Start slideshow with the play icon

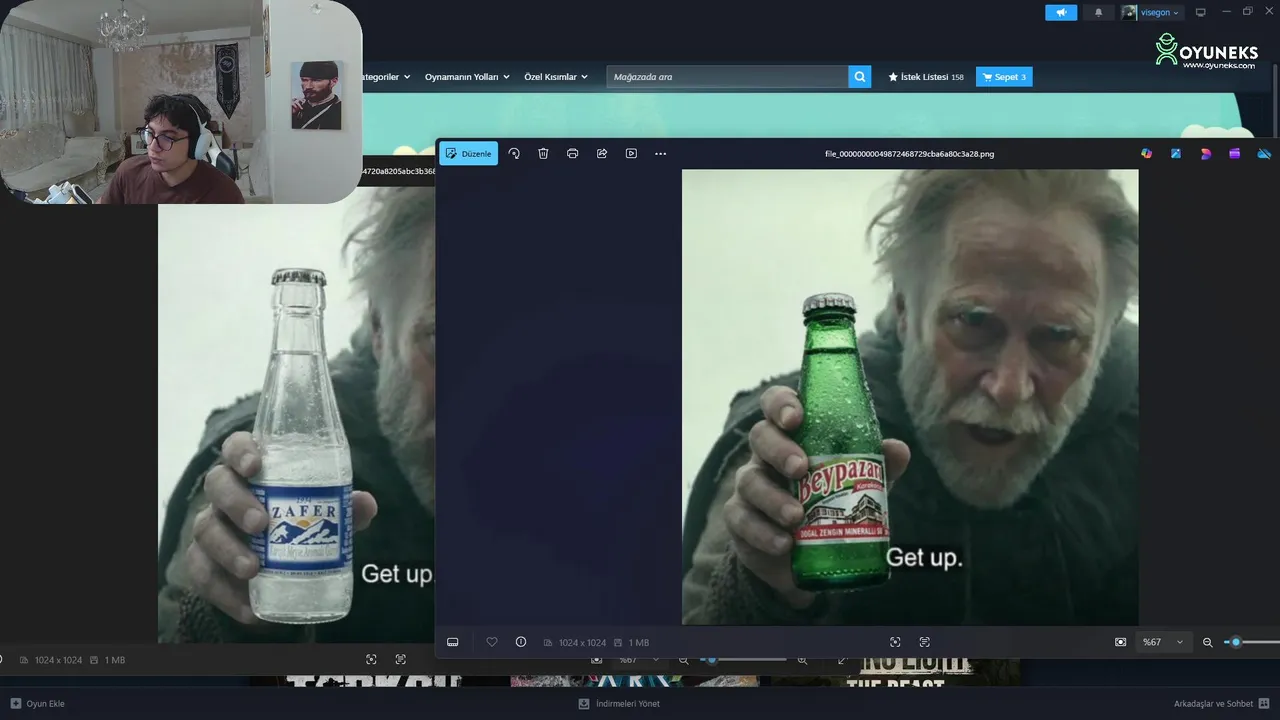(631, 153)
